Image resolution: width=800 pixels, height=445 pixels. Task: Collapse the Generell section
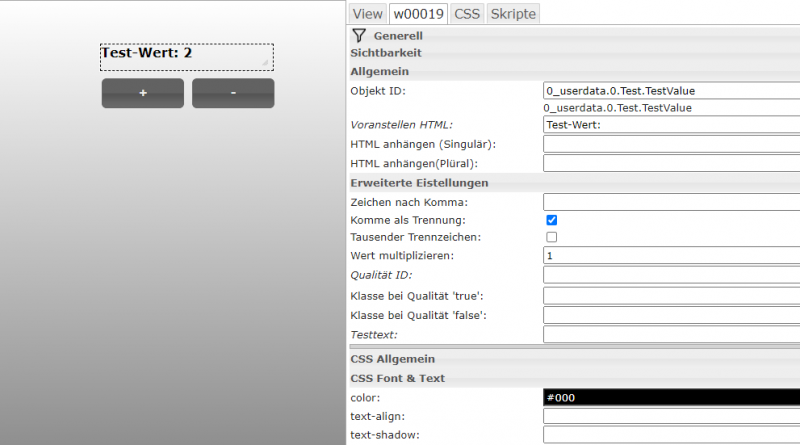pyautogui.click(x=397, y=35)
